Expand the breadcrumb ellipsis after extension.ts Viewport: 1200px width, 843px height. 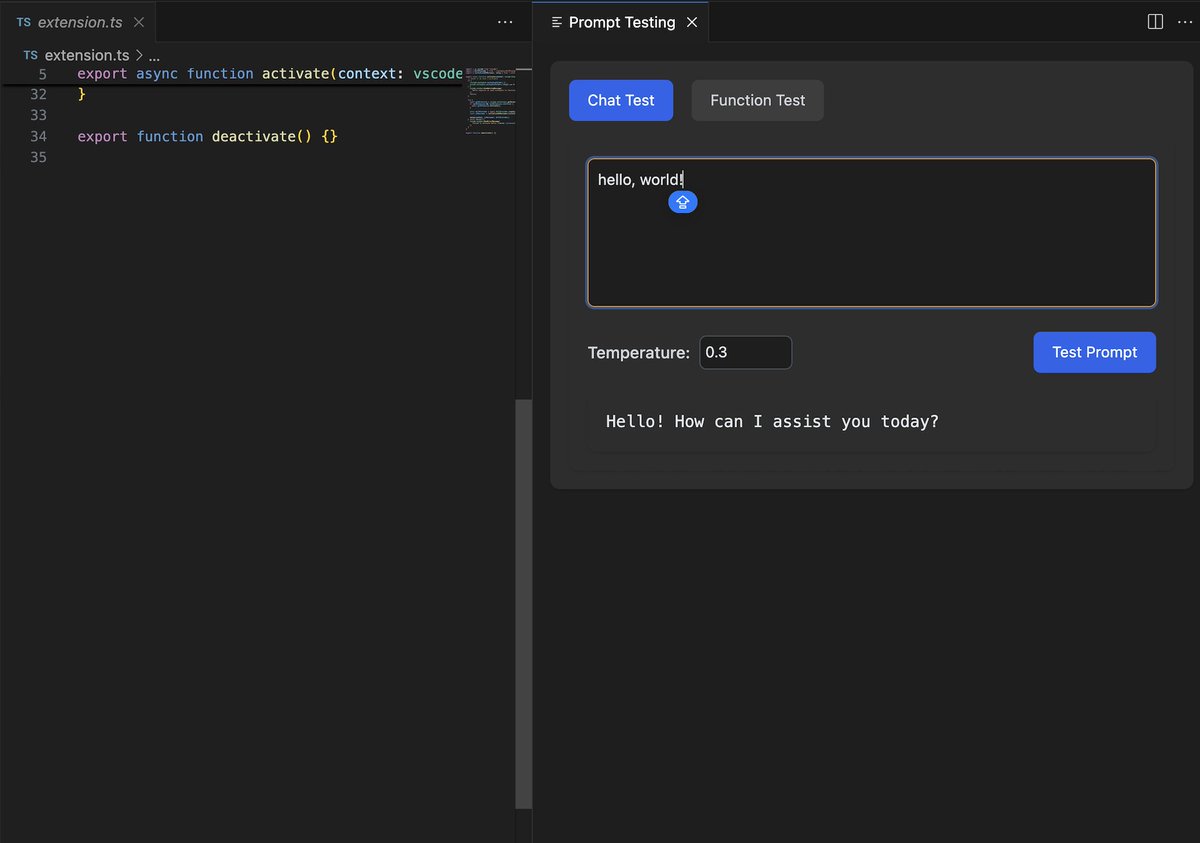[154, 56]
